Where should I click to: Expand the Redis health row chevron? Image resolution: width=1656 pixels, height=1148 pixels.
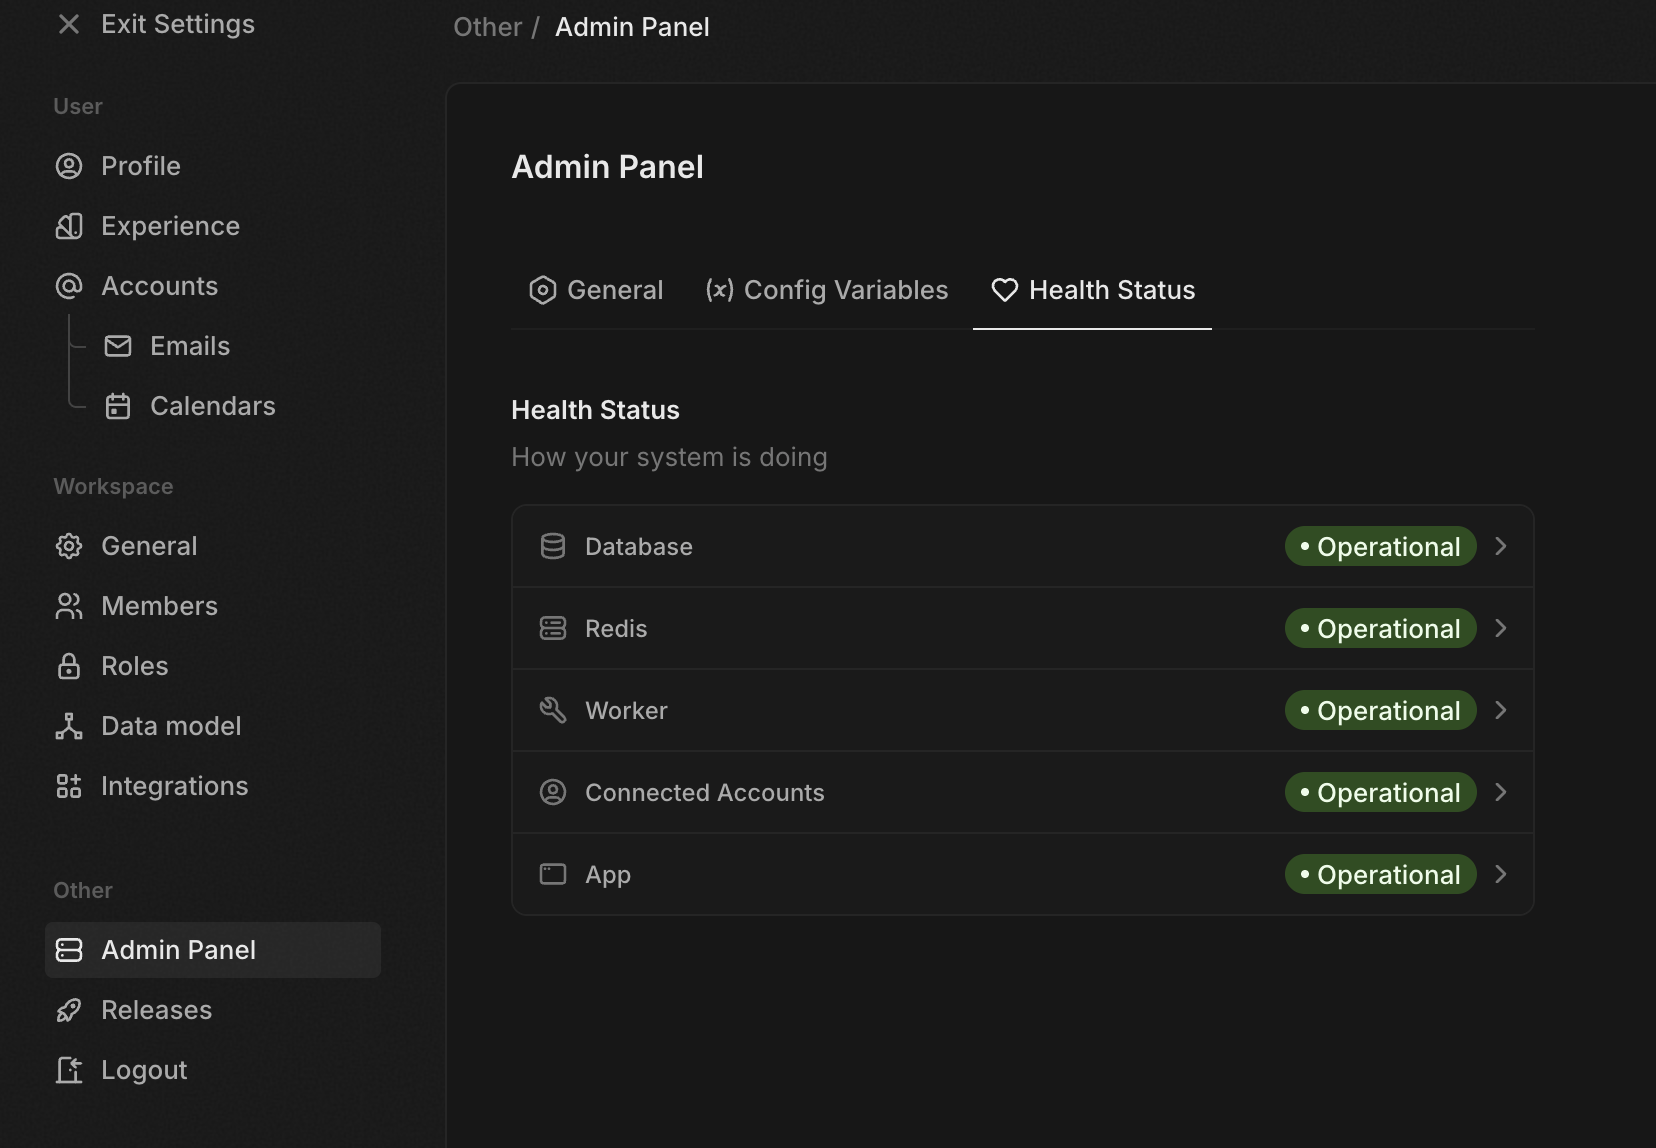pos(1500,628)
